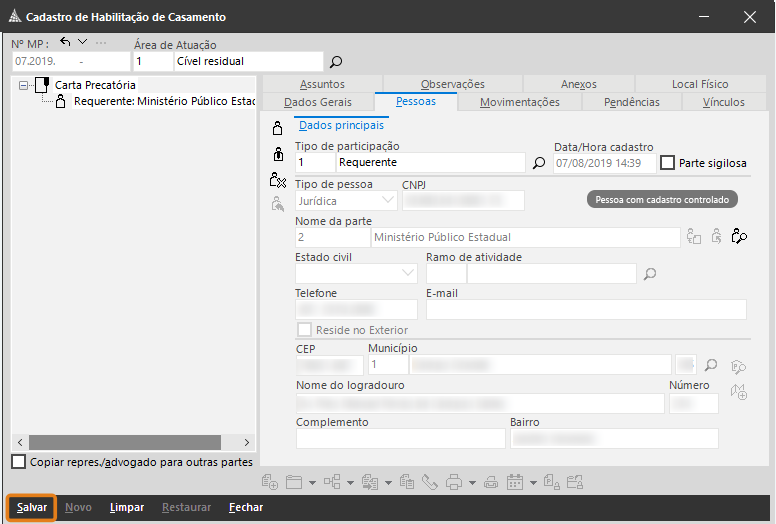
Task: Click the tree panel scroll left arrow
Action: coord(20,442)
